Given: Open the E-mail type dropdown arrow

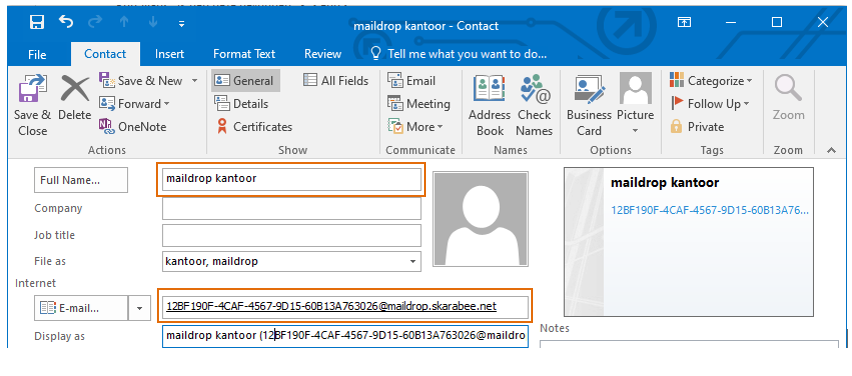Looking at the screenshot, I should point(140,308).
